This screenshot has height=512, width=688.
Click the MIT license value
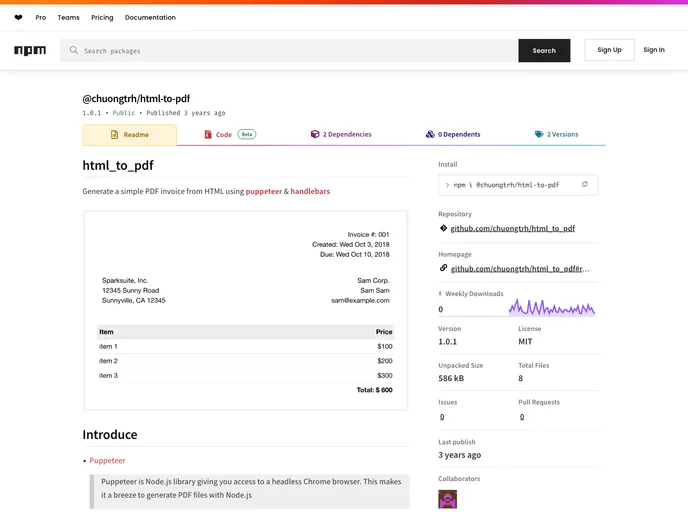pyautogui.click(x=525, y=341)
